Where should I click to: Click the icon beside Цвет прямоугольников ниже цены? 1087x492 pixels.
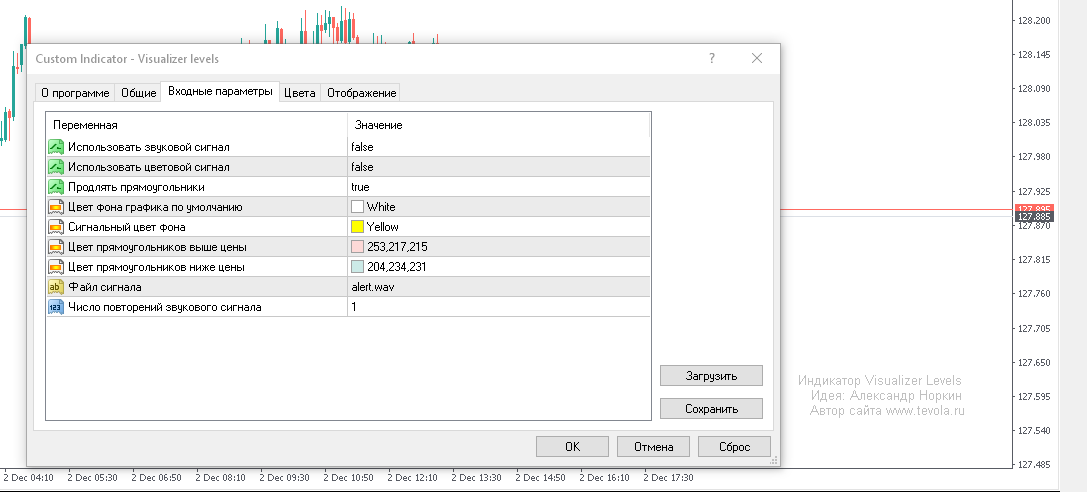point(55,267)
